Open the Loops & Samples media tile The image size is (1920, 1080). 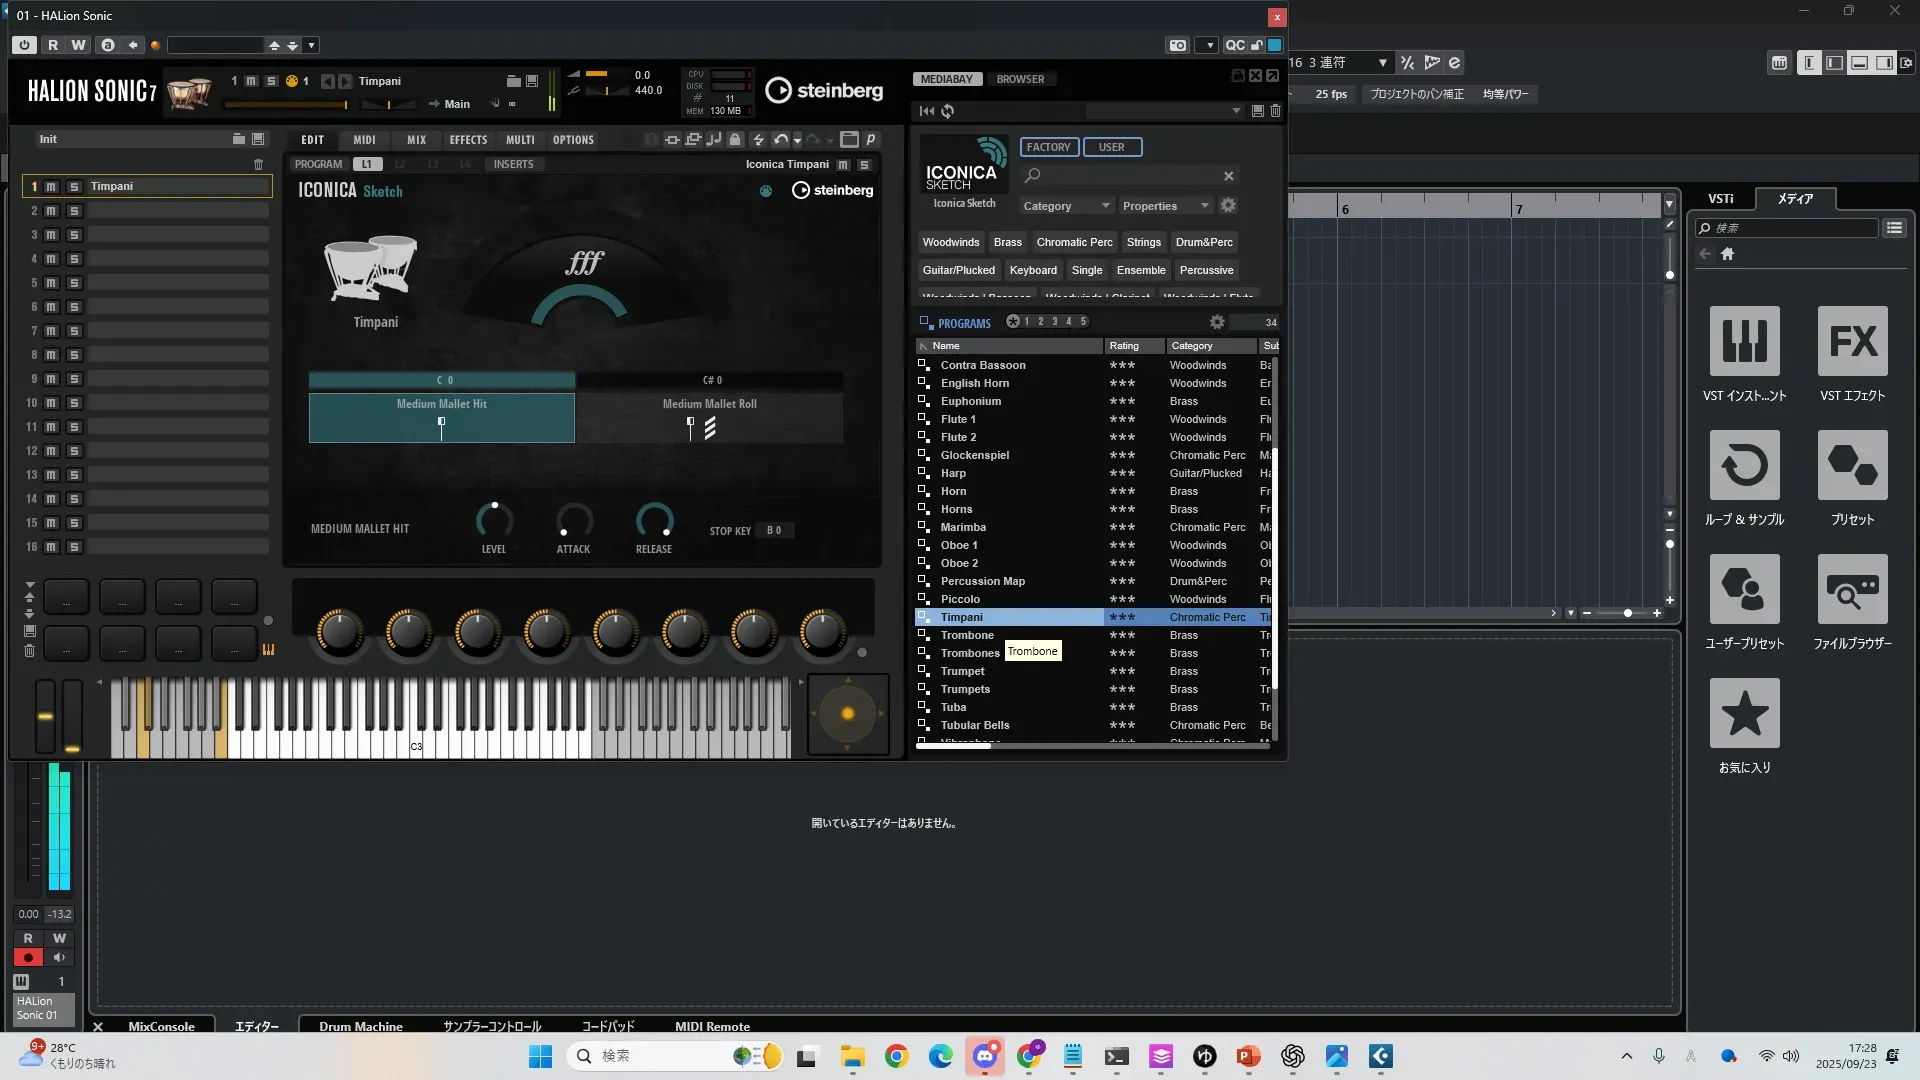[x=1744, y=465]
